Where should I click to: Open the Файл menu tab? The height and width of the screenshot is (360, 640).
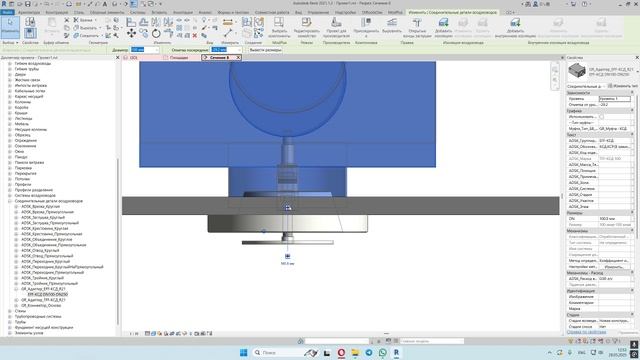7,13
